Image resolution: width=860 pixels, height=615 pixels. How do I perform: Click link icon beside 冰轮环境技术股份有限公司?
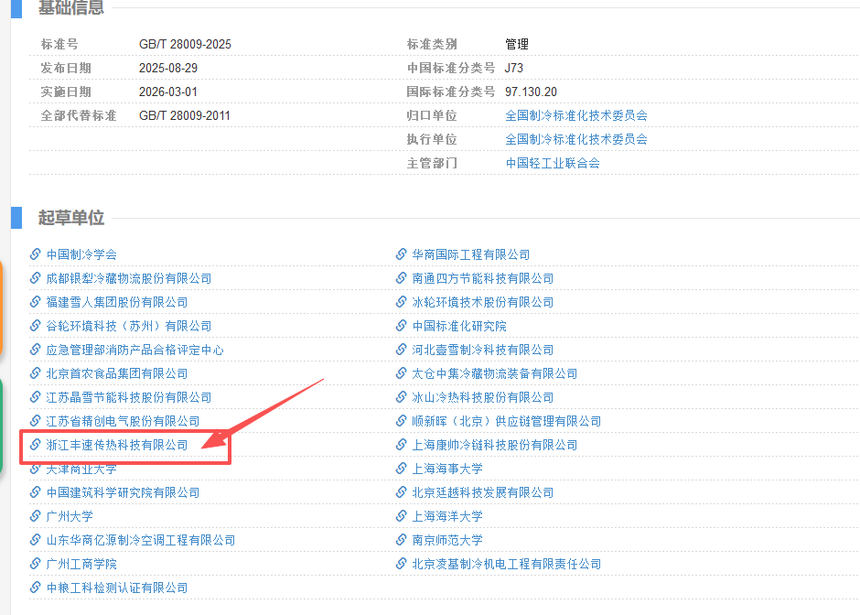click(401, 302)
